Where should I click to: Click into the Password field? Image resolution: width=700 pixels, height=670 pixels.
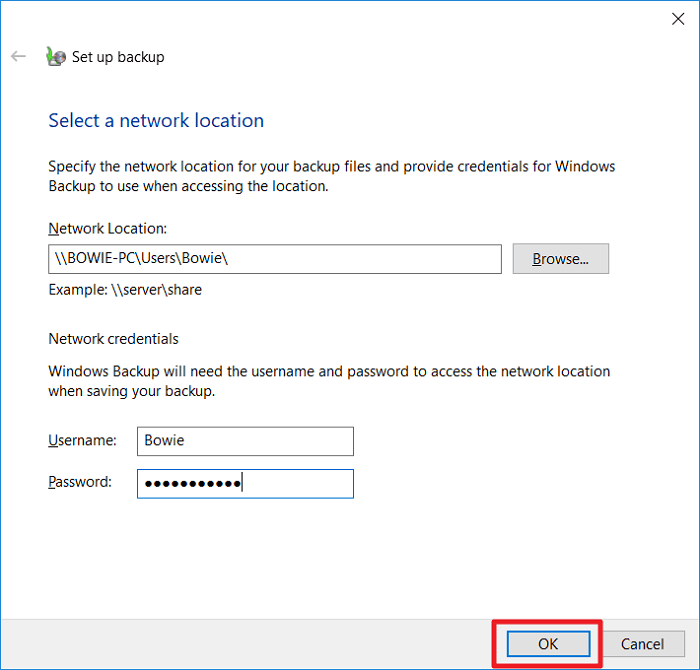245,484
